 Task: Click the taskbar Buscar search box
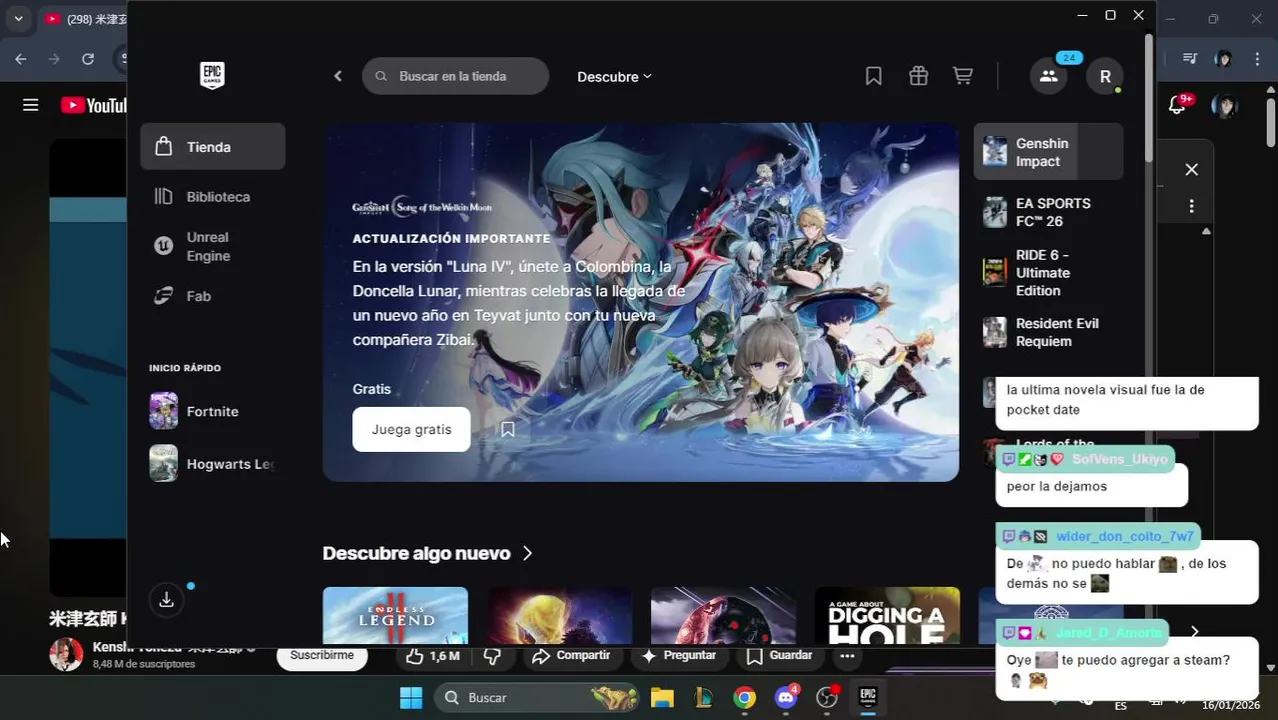click(x=536, y=697)
